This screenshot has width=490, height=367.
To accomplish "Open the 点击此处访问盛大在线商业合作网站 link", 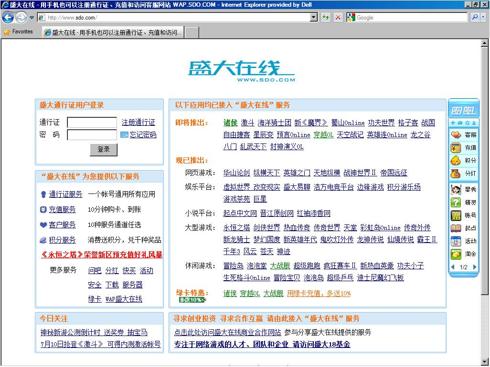I will coord(228,332).
